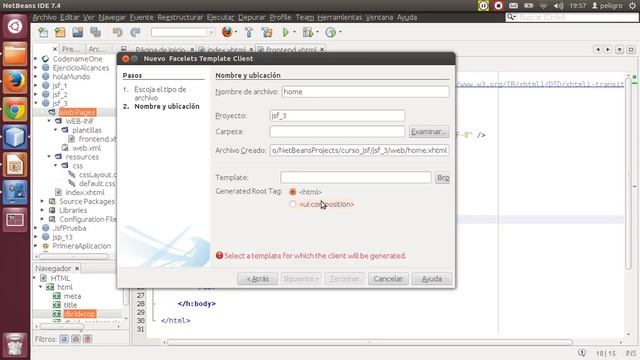Close the Navegador panel tab
640x360 pixels.
(77, 268)
